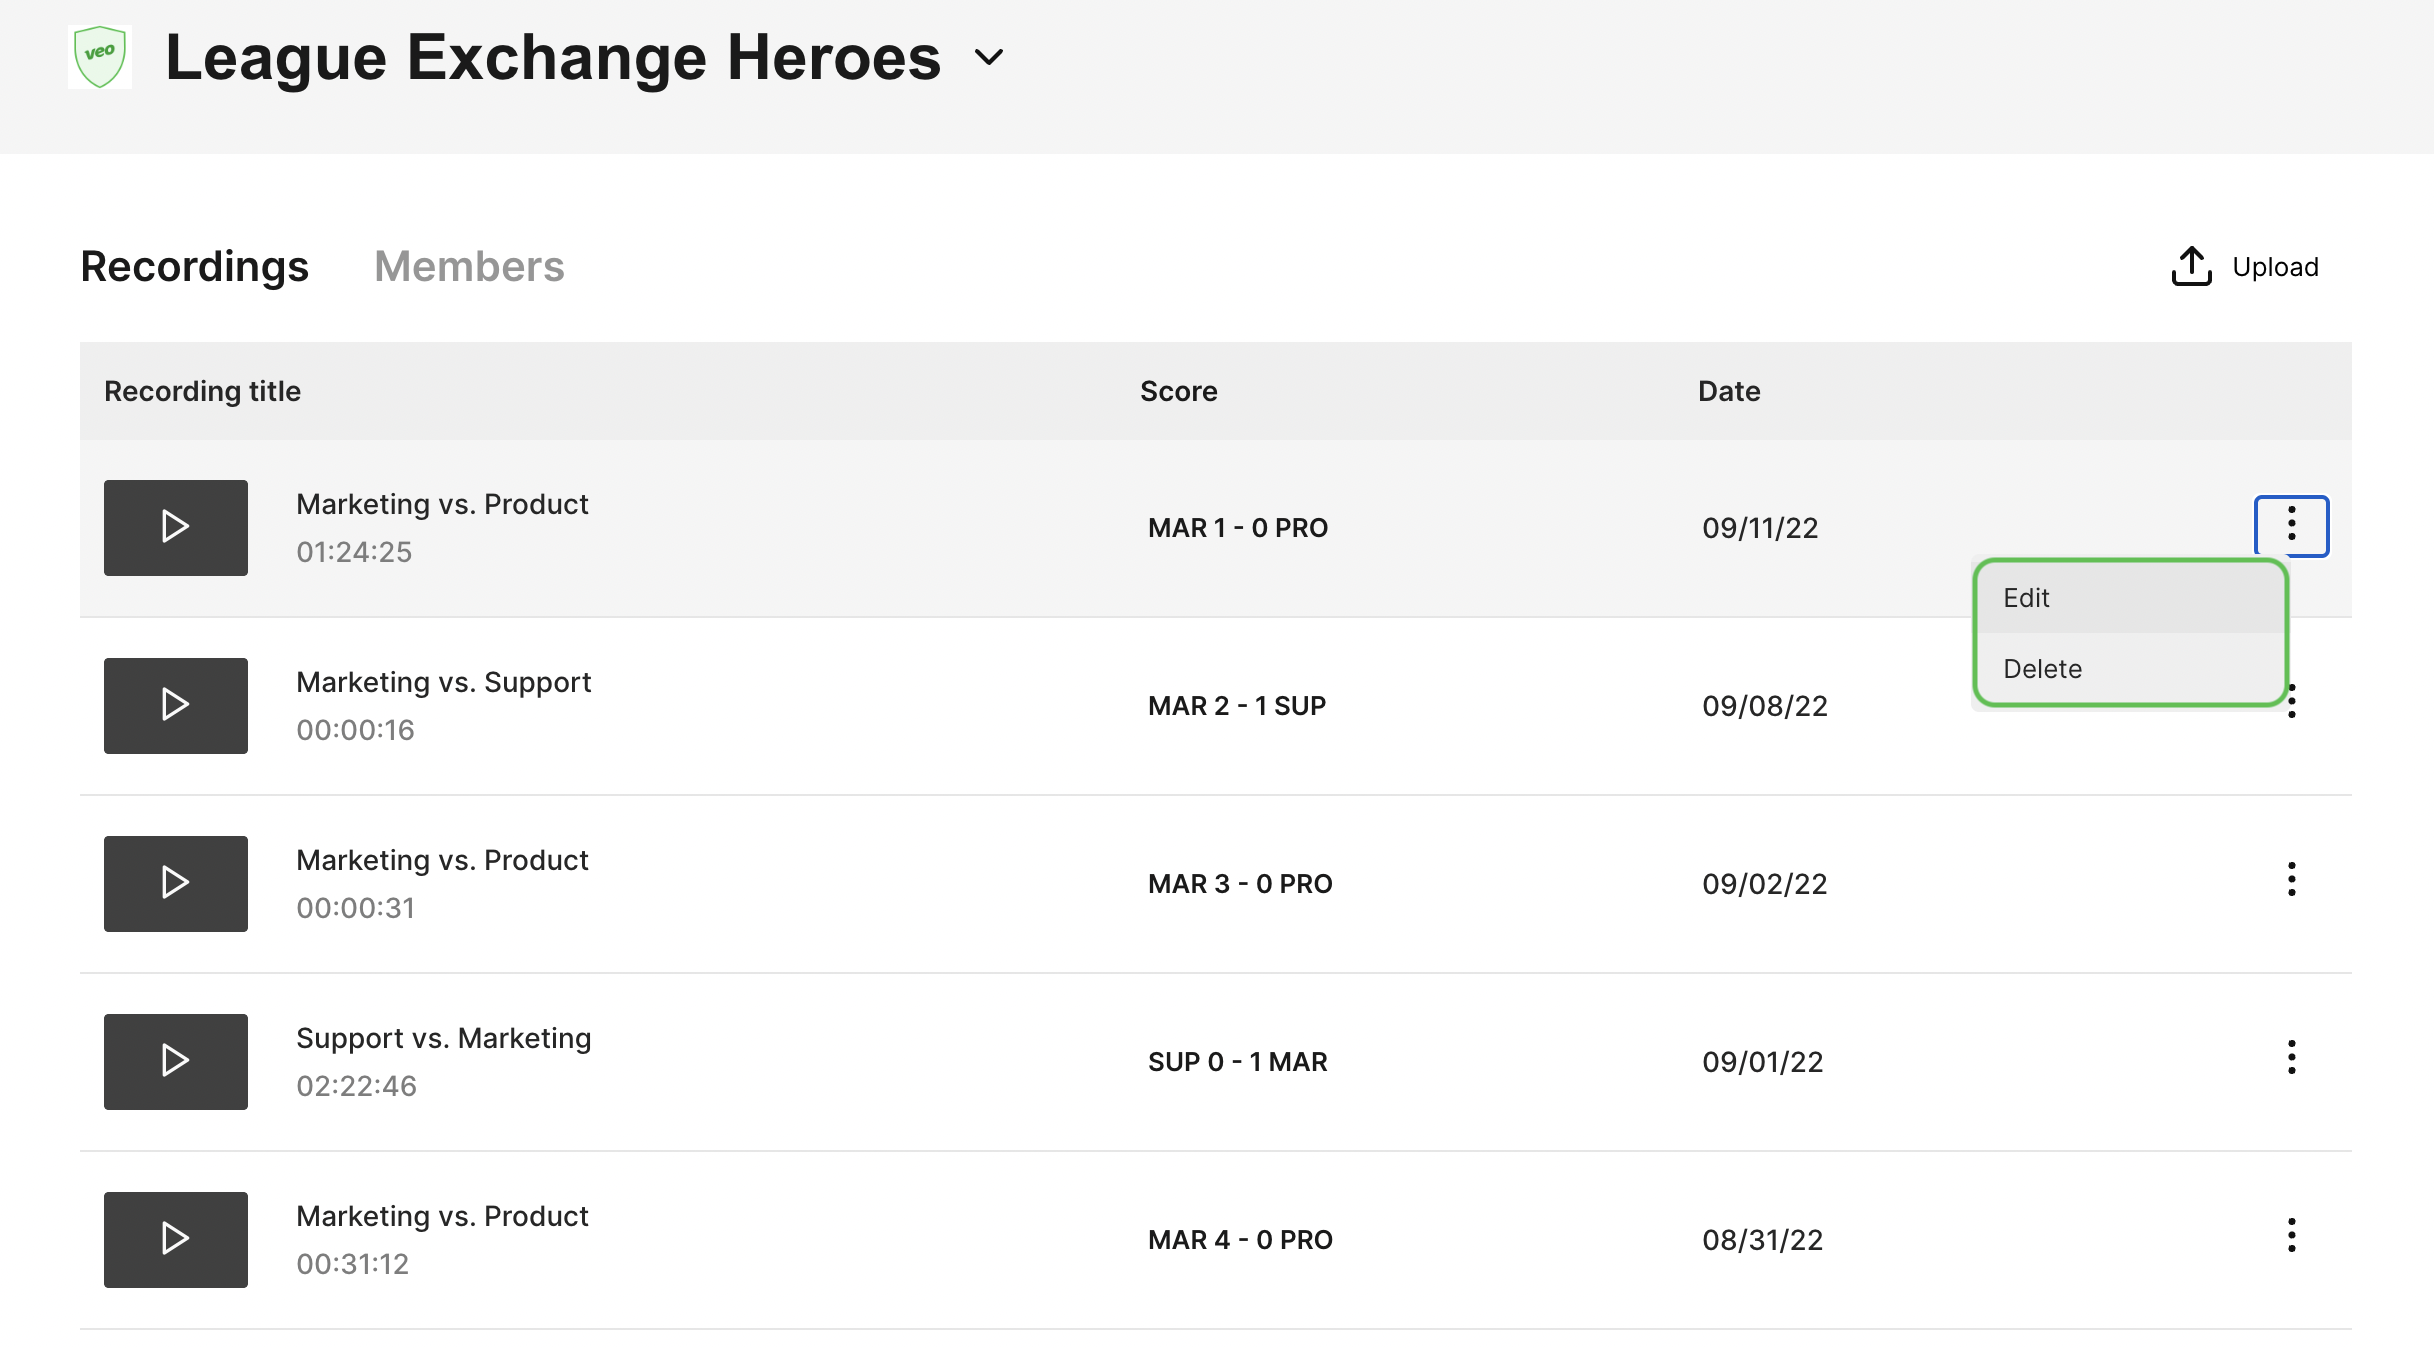Open the three-dot menu for 08/31/22 recording

(x=2291, y=1237)
